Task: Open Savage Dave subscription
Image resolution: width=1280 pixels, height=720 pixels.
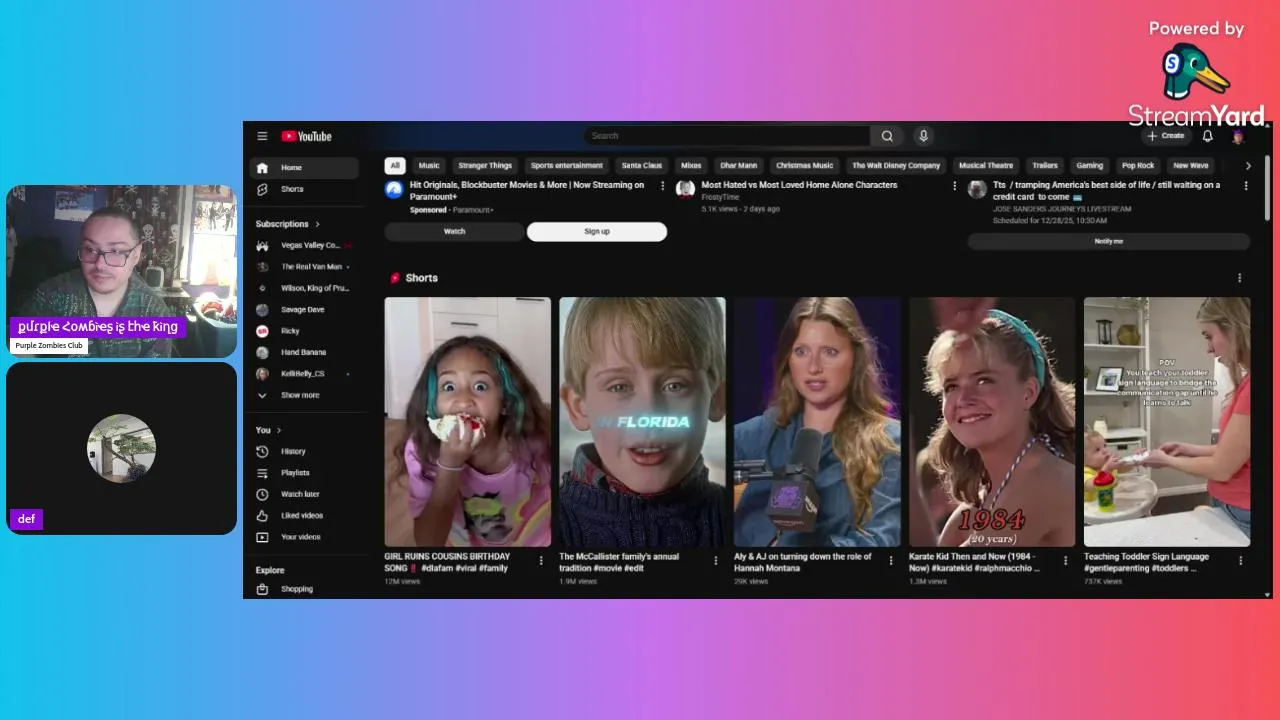Action: 304,310
